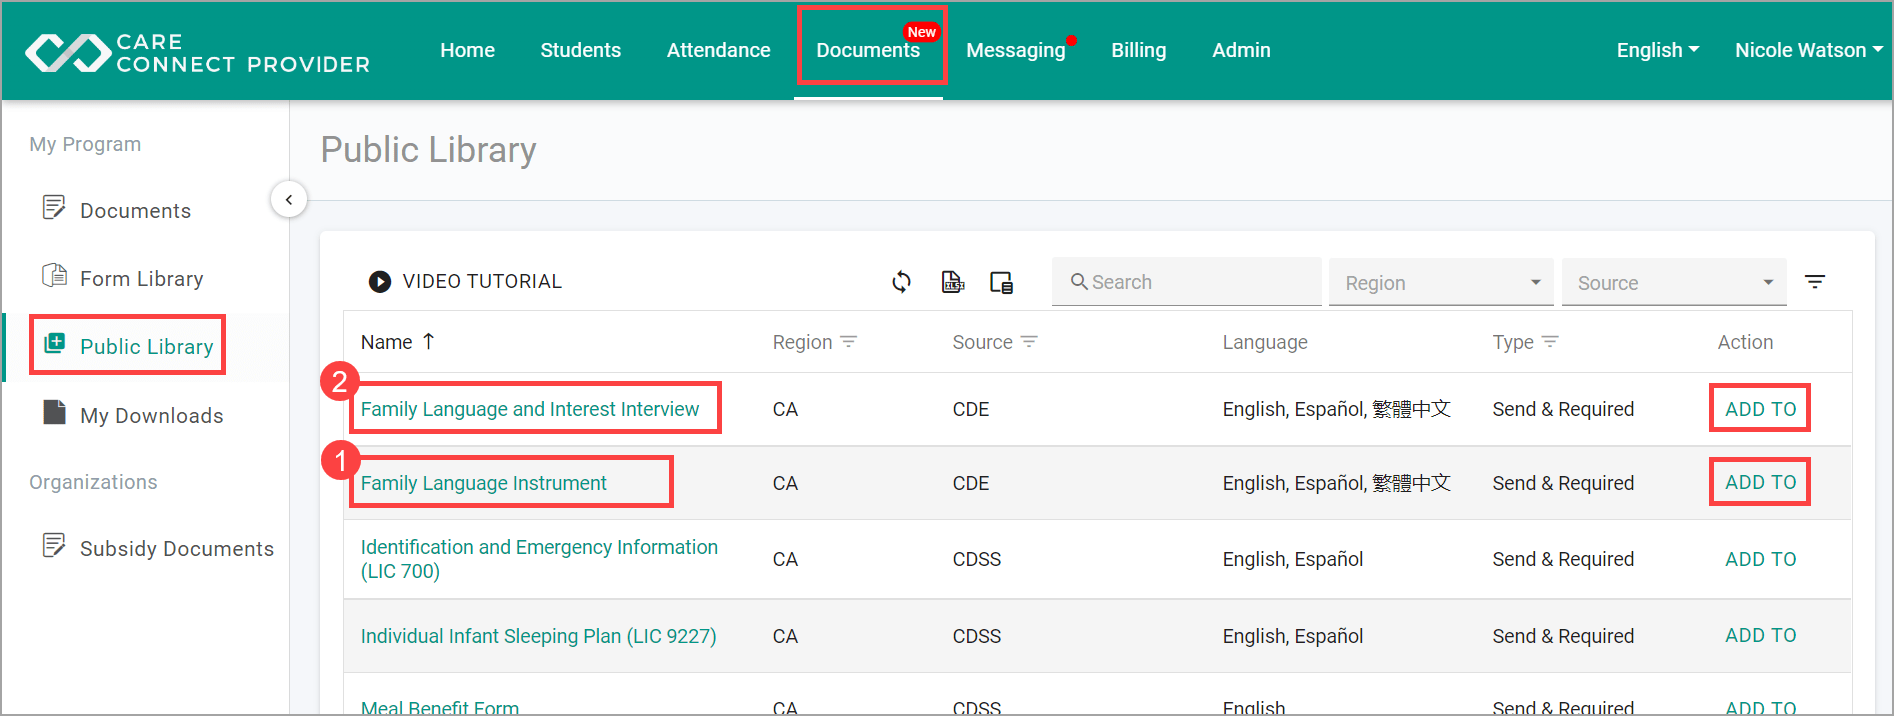The image size is (1894, 716).
Task: Sort the table by the Name column
Action: [x=387, y=342]
